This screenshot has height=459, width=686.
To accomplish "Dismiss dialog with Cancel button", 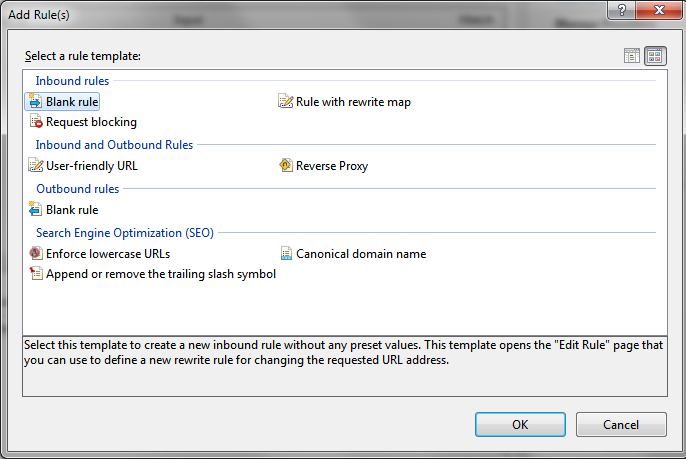I will [621, 424].
